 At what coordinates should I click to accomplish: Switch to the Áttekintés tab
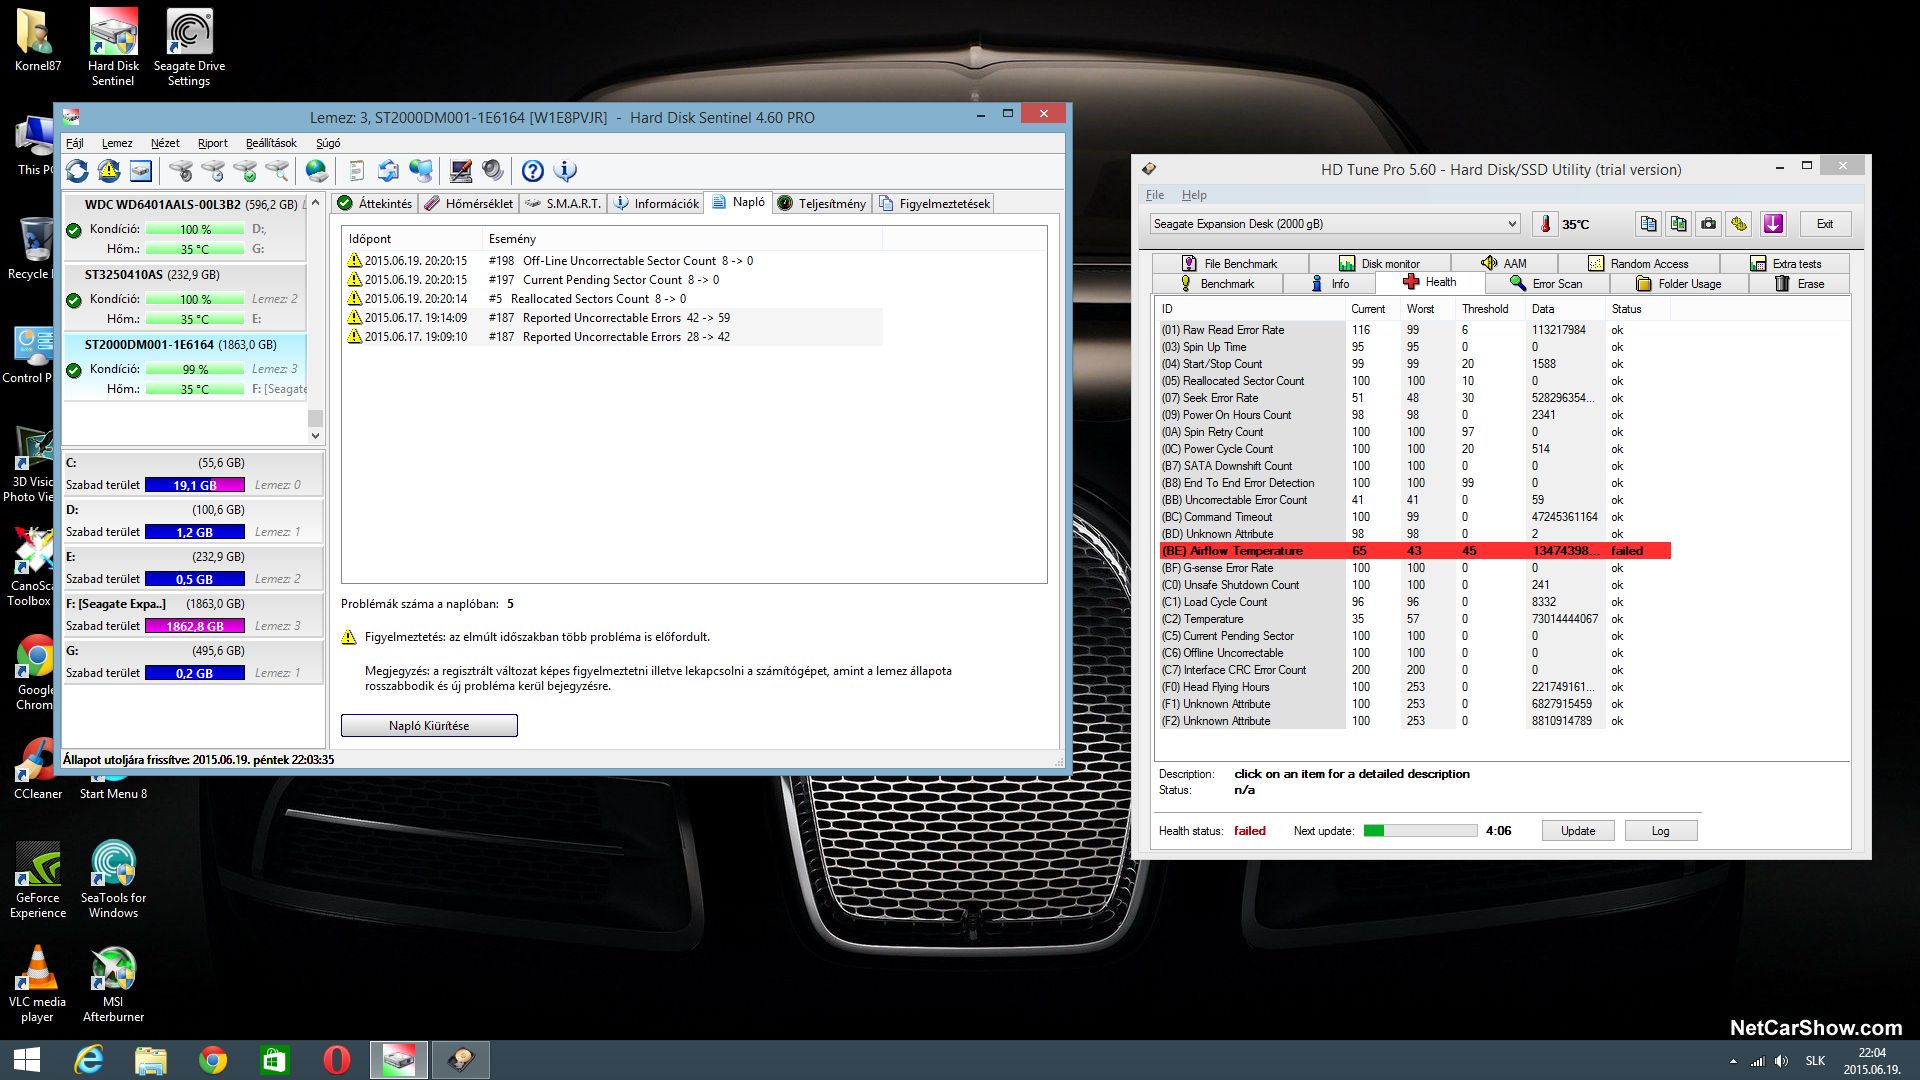pyautogui.click(x=375, y=203)
